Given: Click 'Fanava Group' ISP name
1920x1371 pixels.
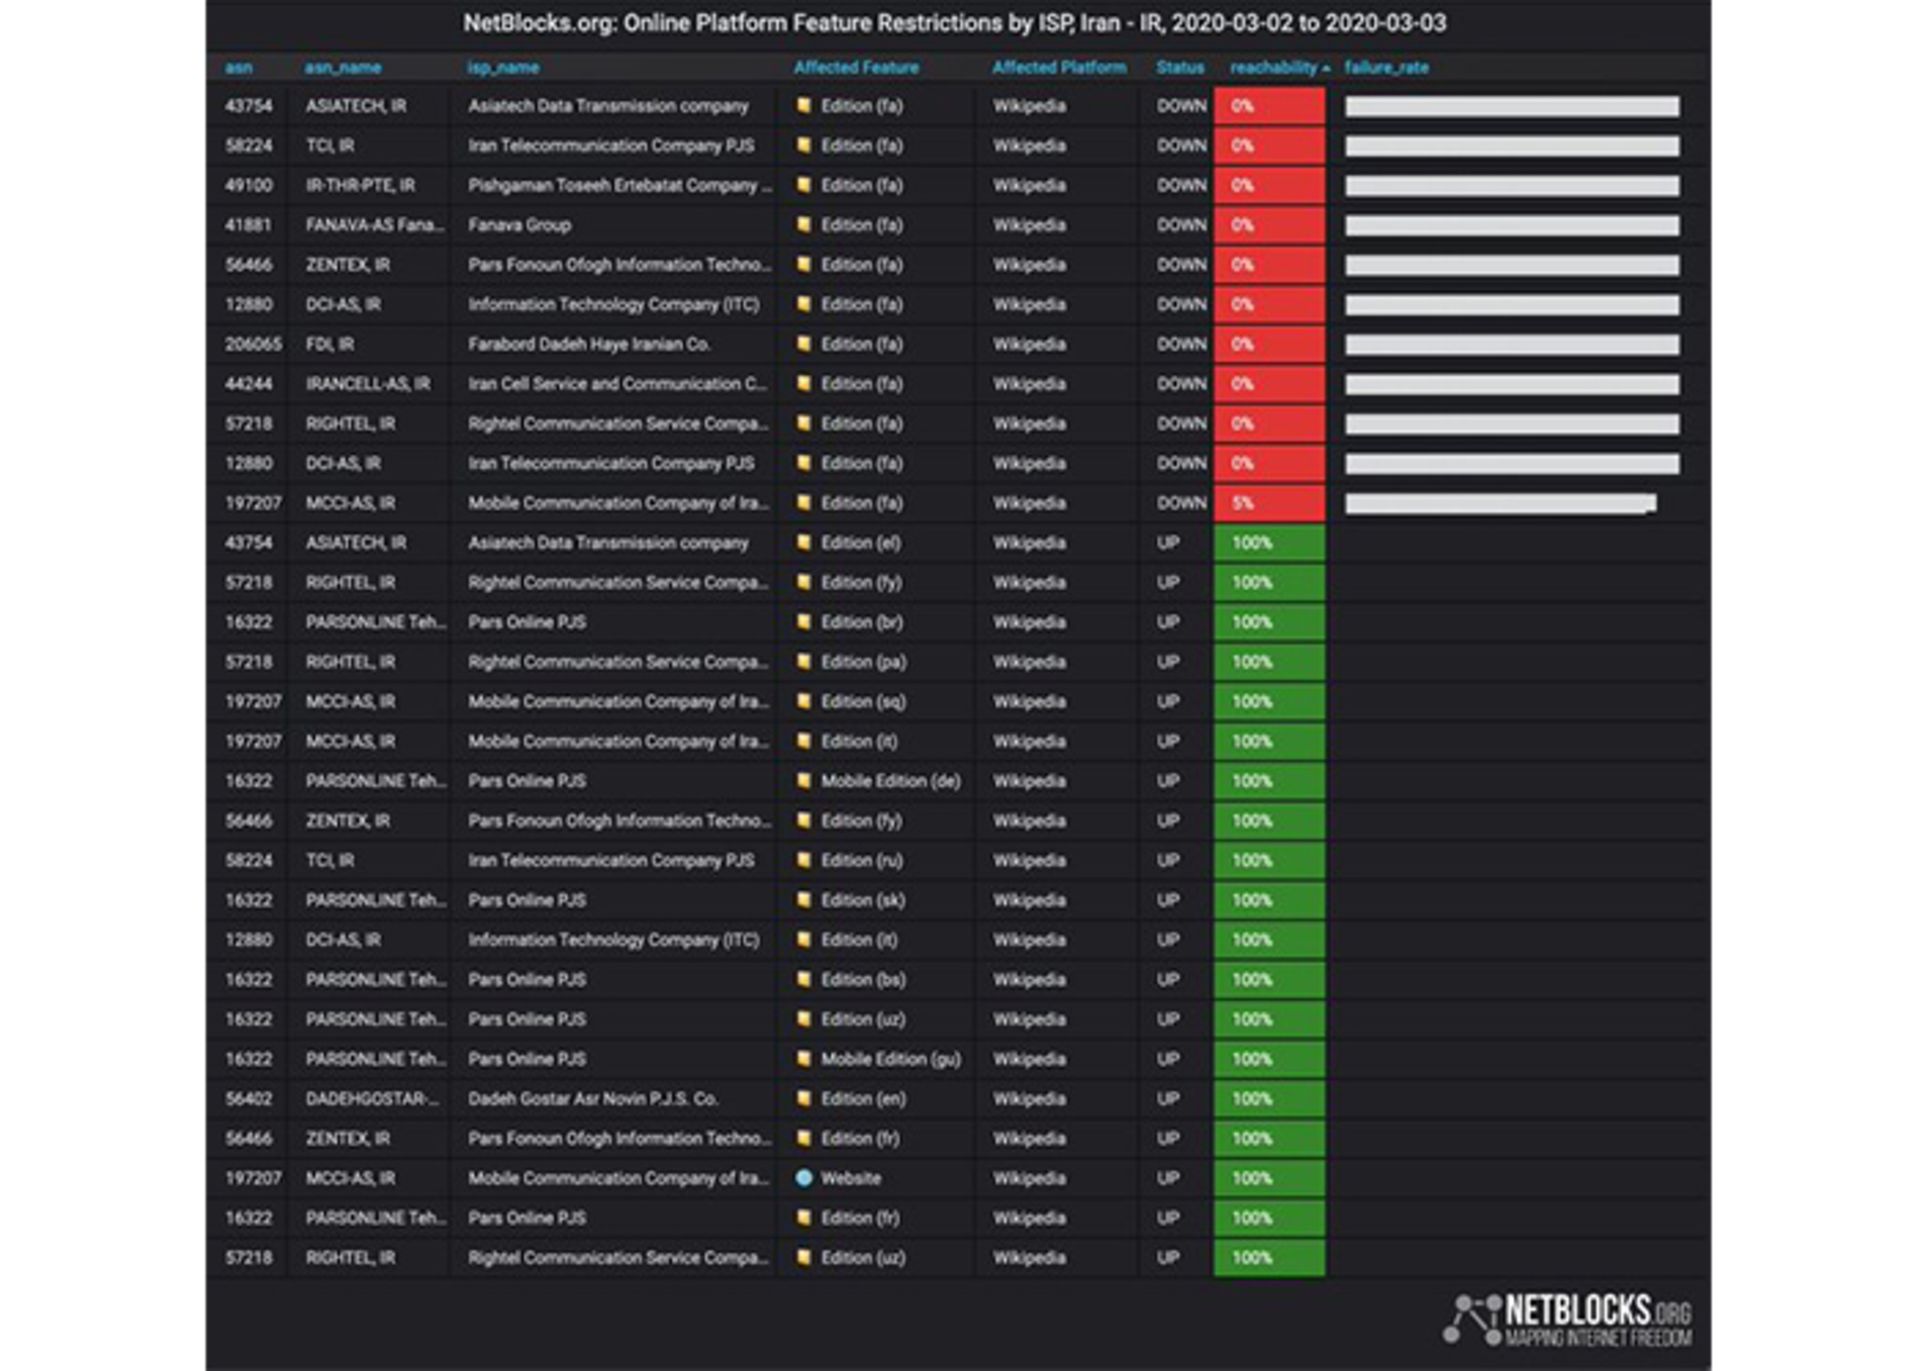Looking at the screenshot, I should tap(519, 225).
